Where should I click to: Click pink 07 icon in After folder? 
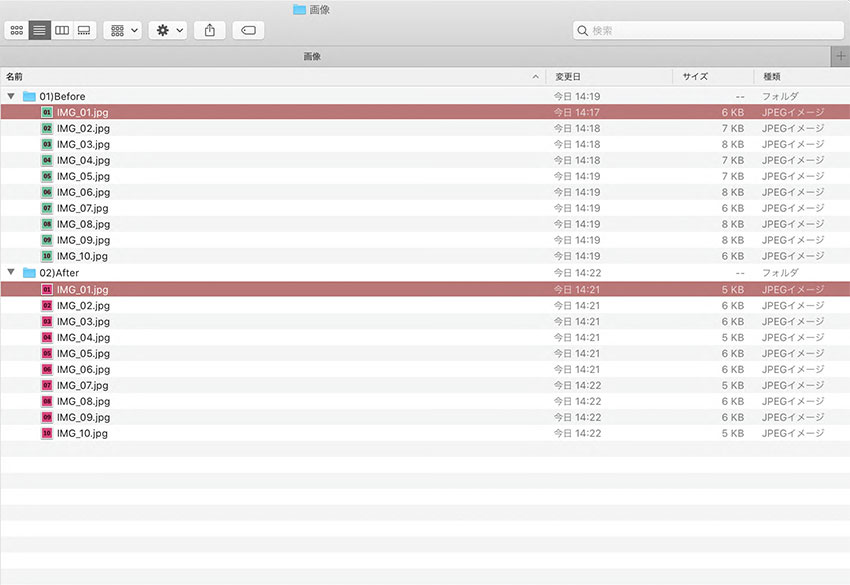click(47, 385)
